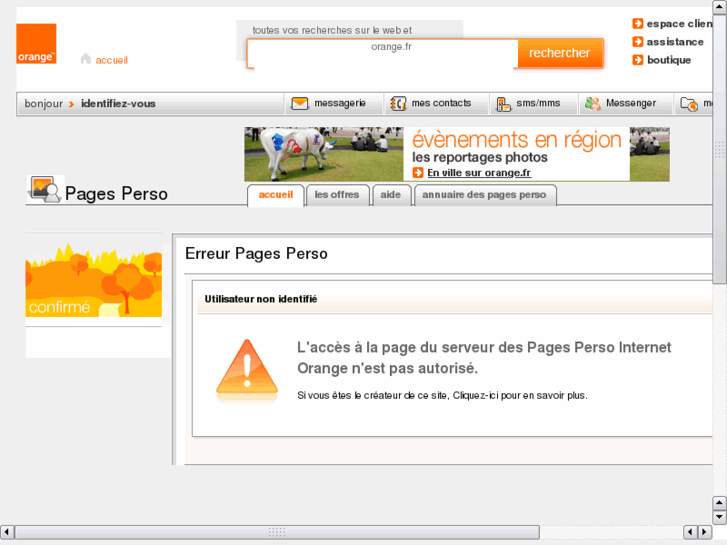Screen dimensions: 727x545
Task: Click the Cliquez-ici pour en savoir plus text
Action: click(x=520, y=396)
